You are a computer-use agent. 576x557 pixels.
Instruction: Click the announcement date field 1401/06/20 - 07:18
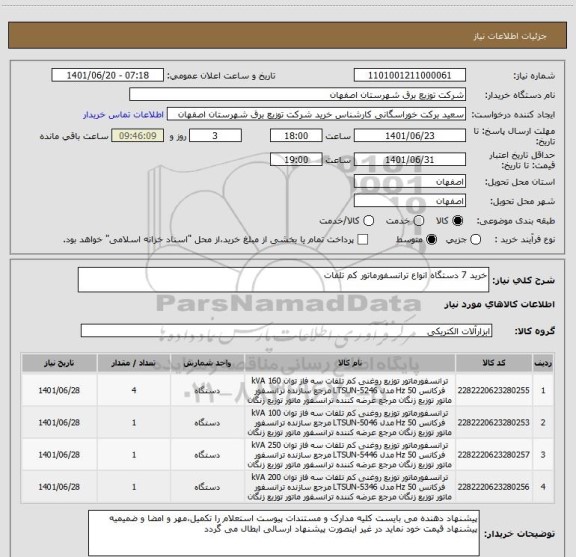[x=107, y=75]
